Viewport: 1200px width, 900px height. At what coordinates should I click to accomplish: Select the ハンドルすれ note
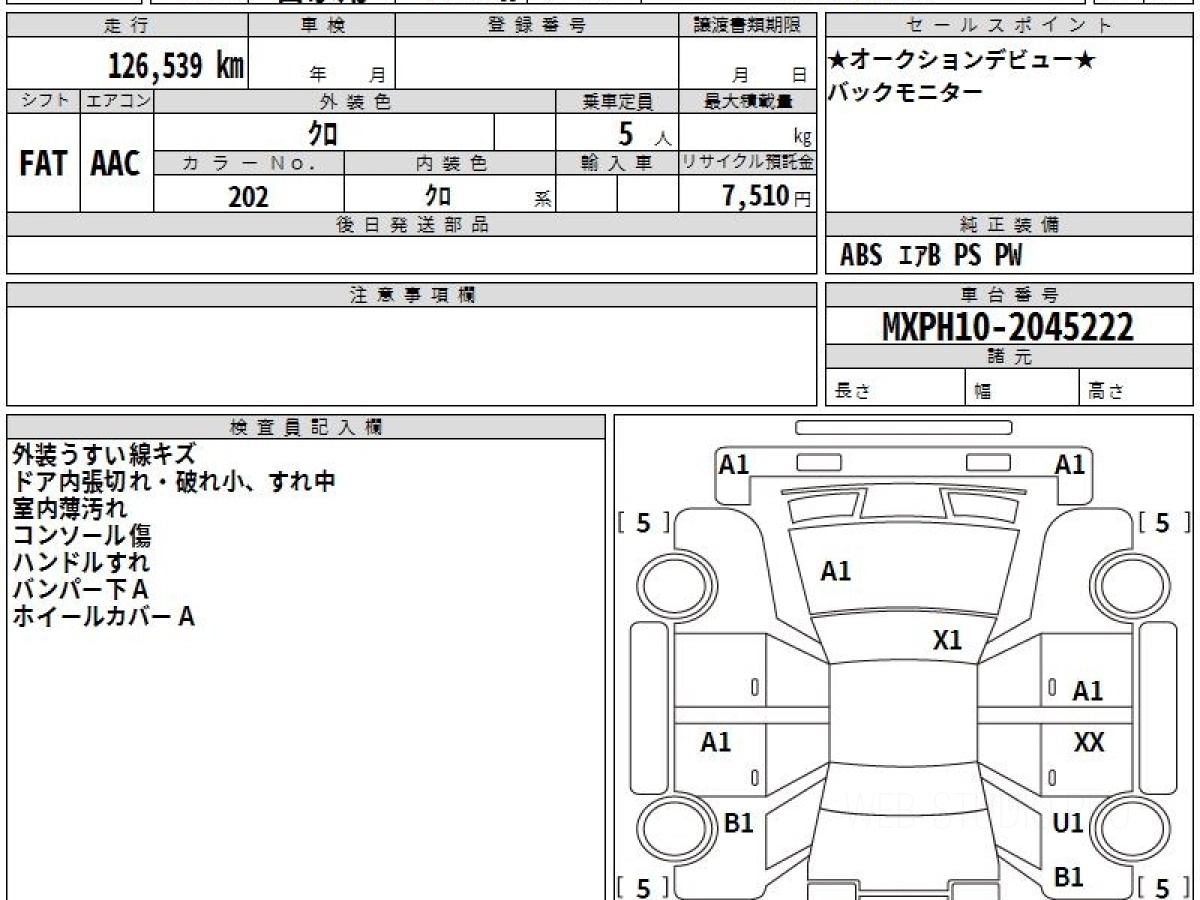click(82, 562)
